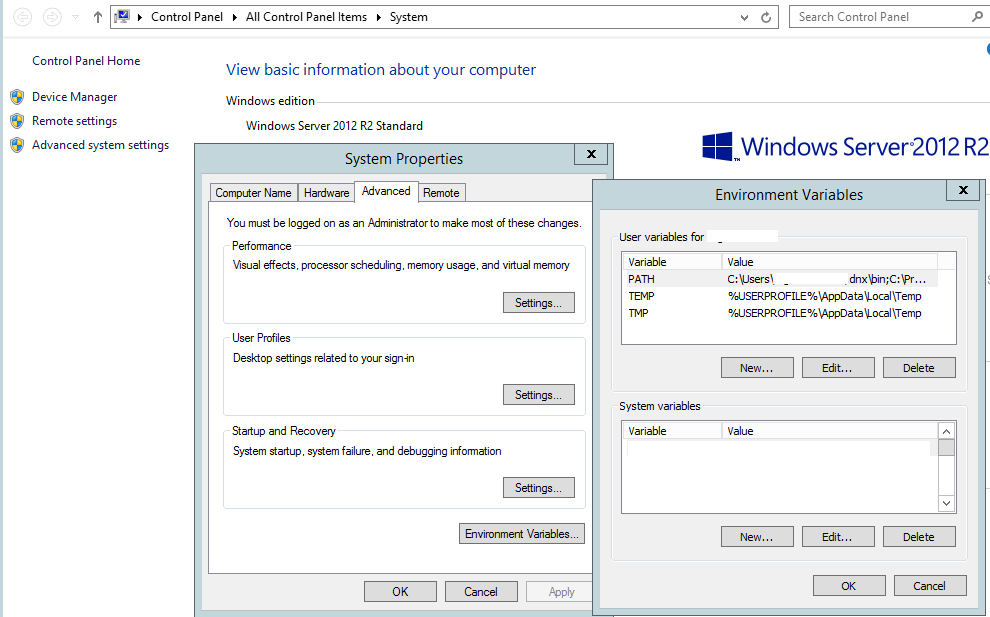Cancel the Environment Variables dialog
This screenshot has width=990, height=617.
pyautogui.click(x=930, y=586)
